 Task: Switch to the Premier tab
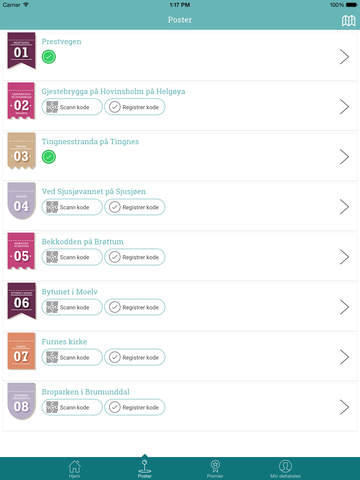[x=215, y=468]
